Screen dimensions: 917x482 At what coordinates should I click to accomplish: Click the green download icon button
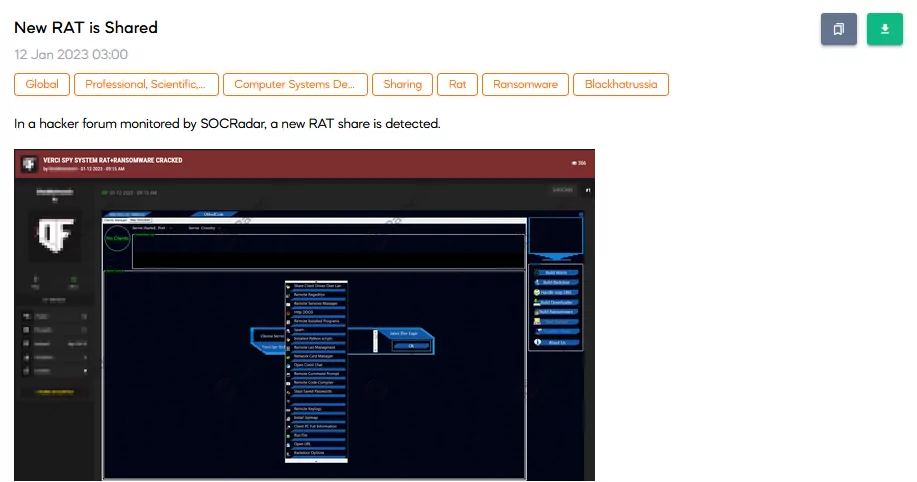(884, 29)
